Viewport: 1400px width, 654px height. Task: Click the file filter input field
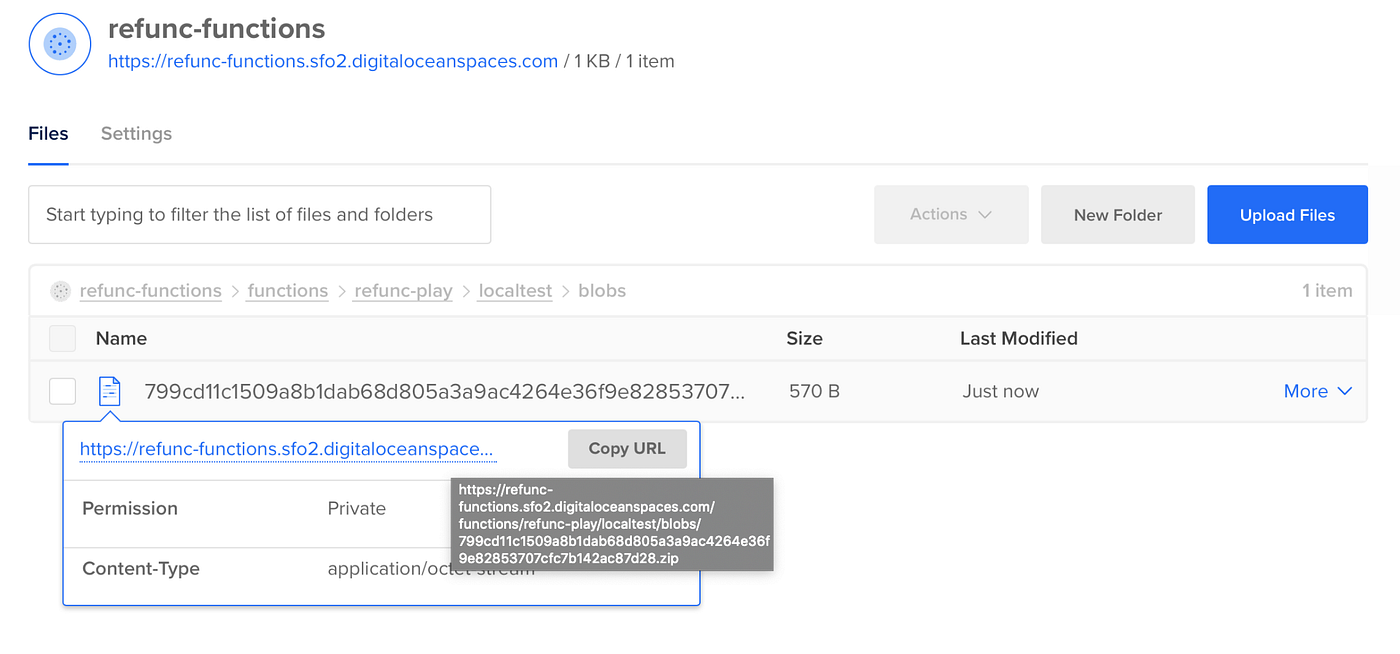[x=260, y=214]
